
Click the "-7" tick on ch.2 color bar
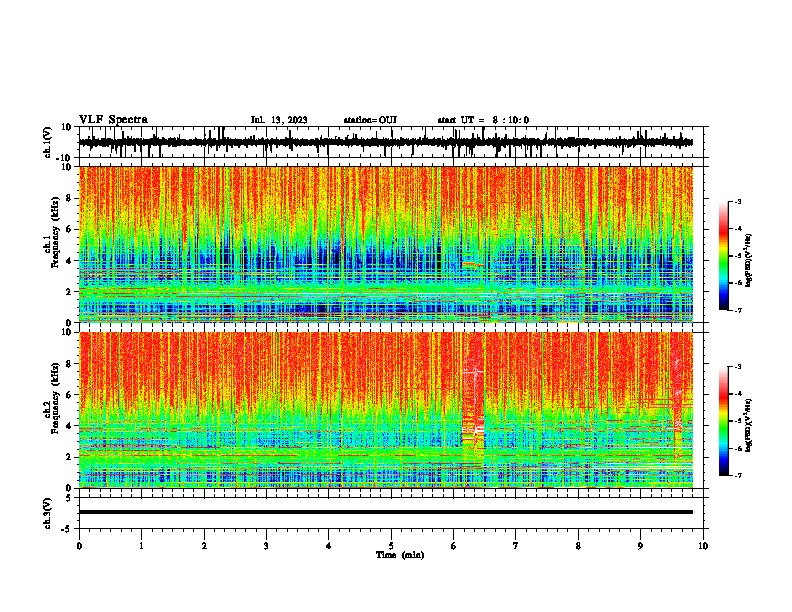(x=738, y=475)
